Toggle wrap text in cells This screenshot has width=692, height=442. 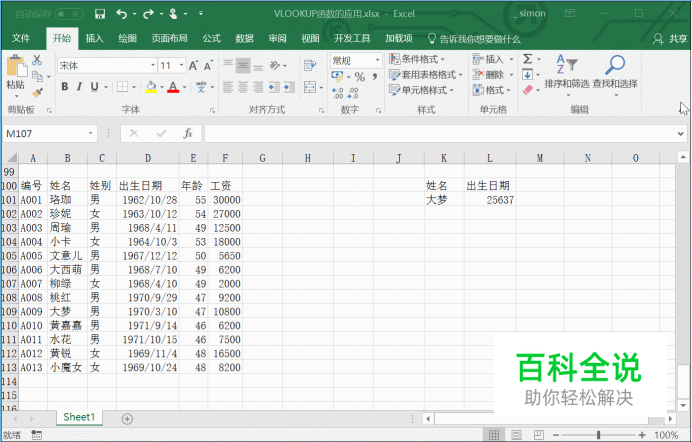pos(310,66)
